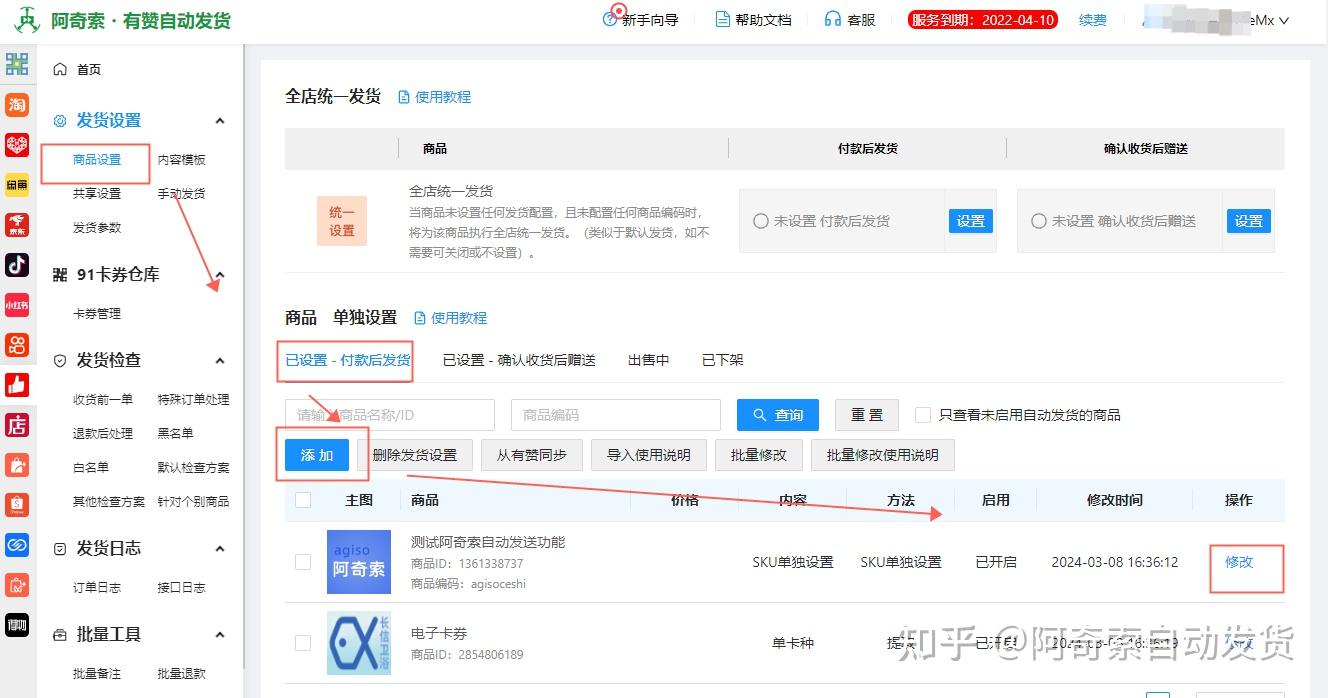
Task: Open the platform grid icon atop the sidebar
Action: [17, 64]
